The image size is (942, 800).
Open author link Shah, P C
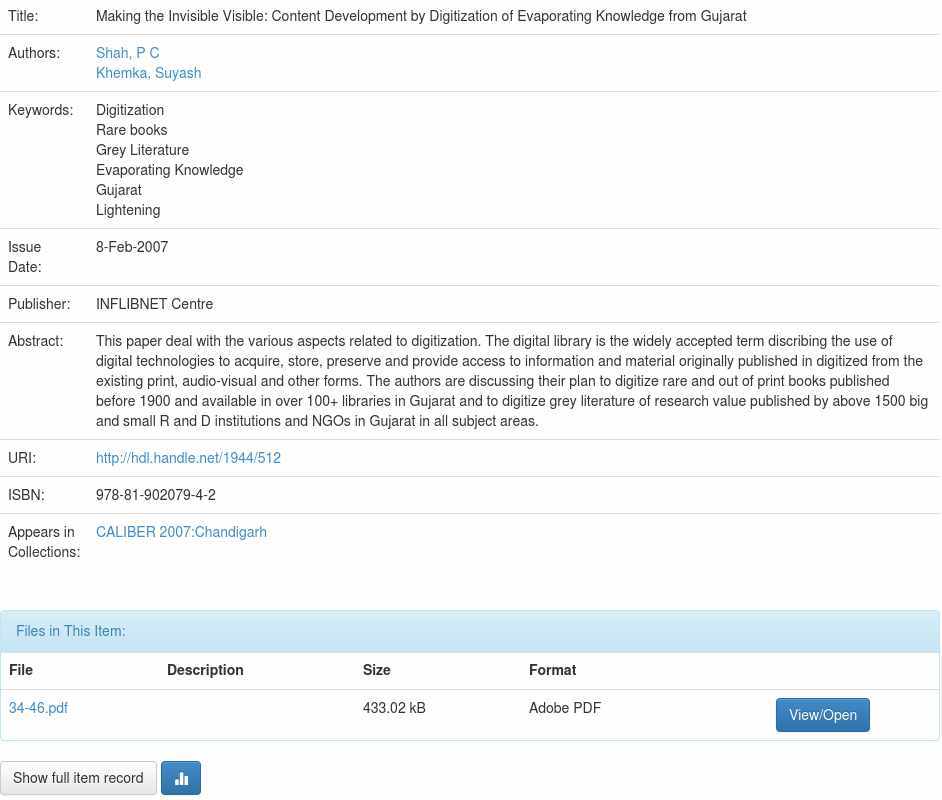click(127, 53)
